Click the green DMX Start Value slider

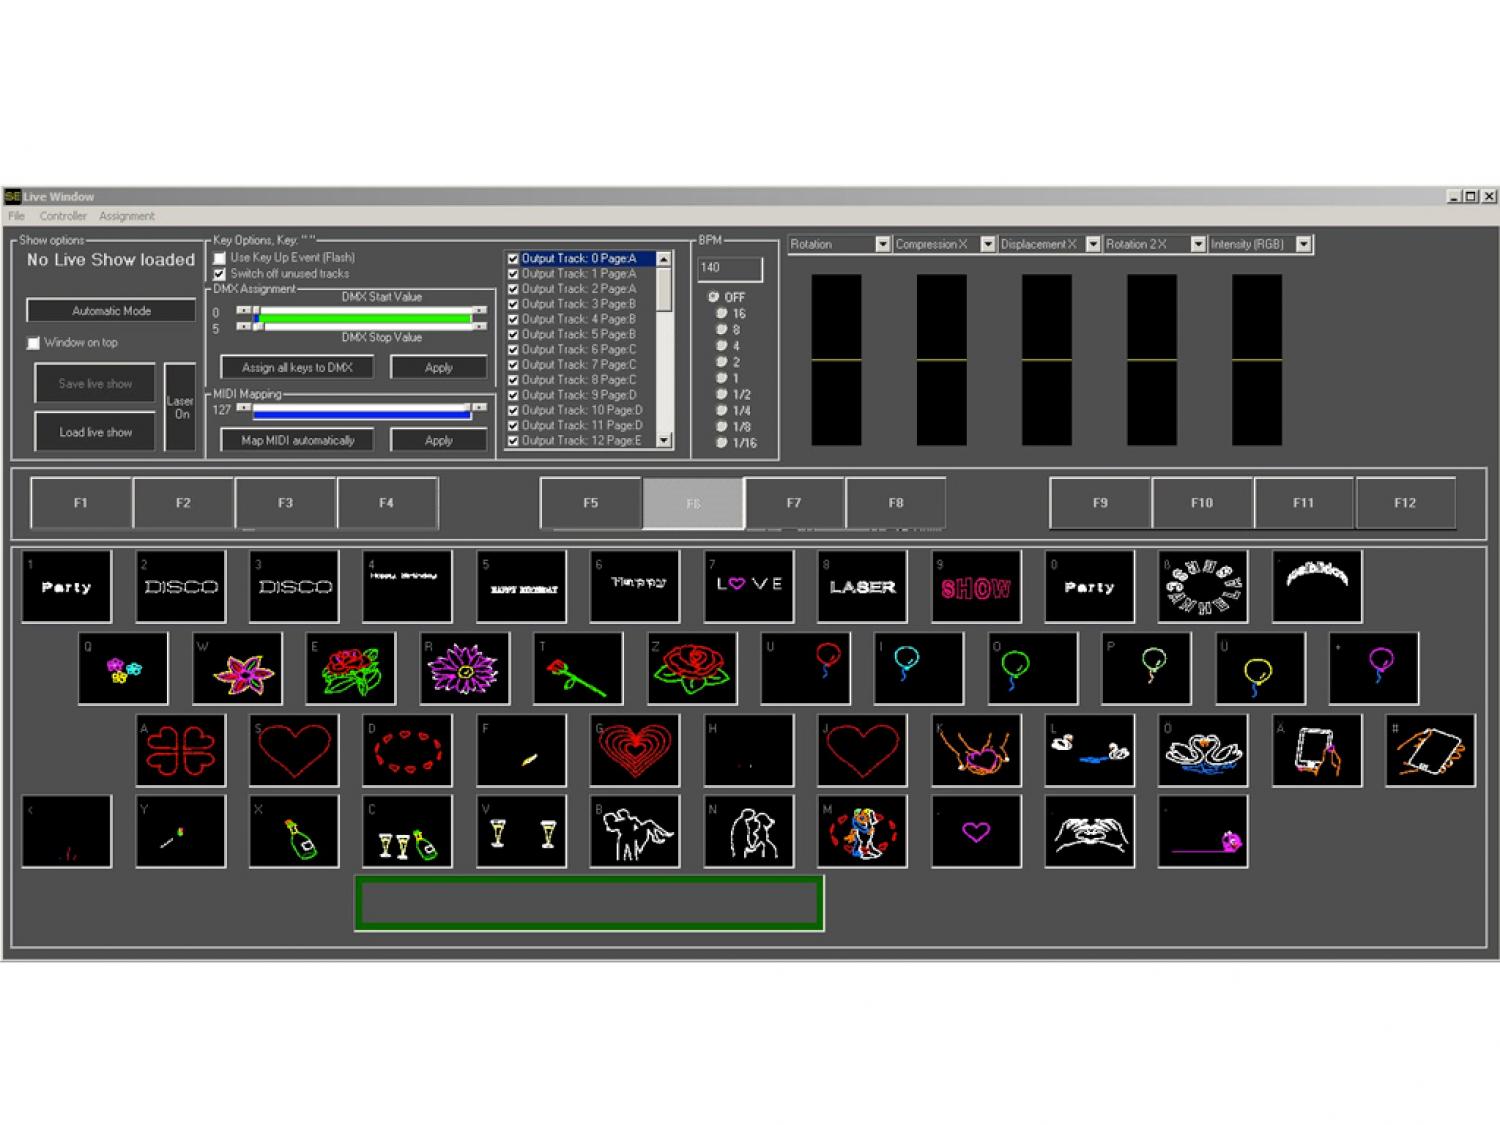click(365, 318)
